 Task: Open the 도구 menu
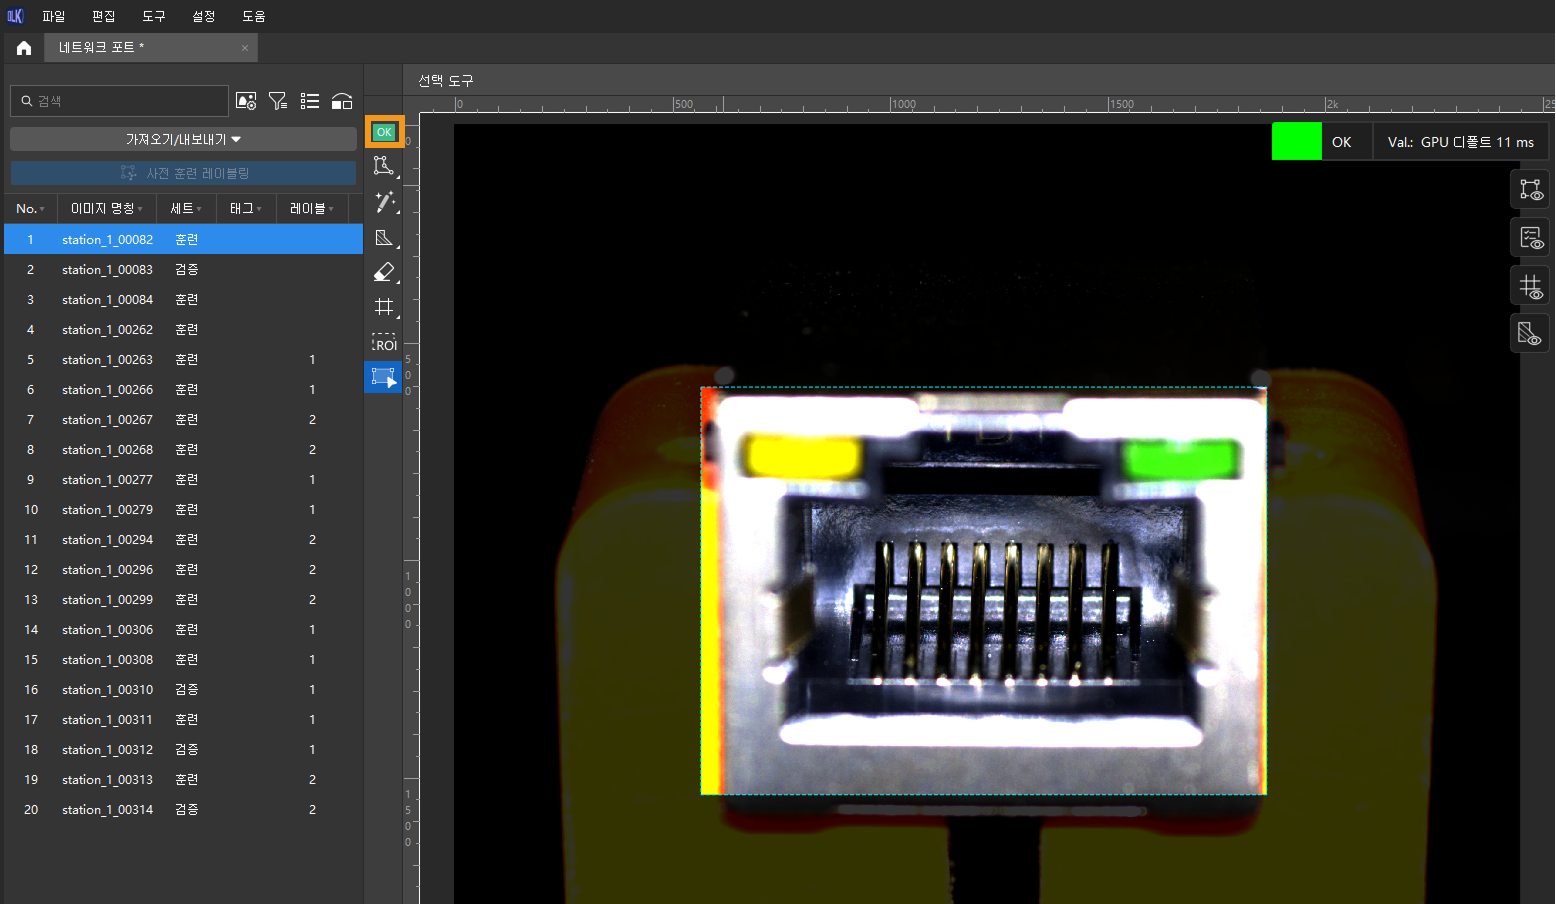tap(153, 16)
